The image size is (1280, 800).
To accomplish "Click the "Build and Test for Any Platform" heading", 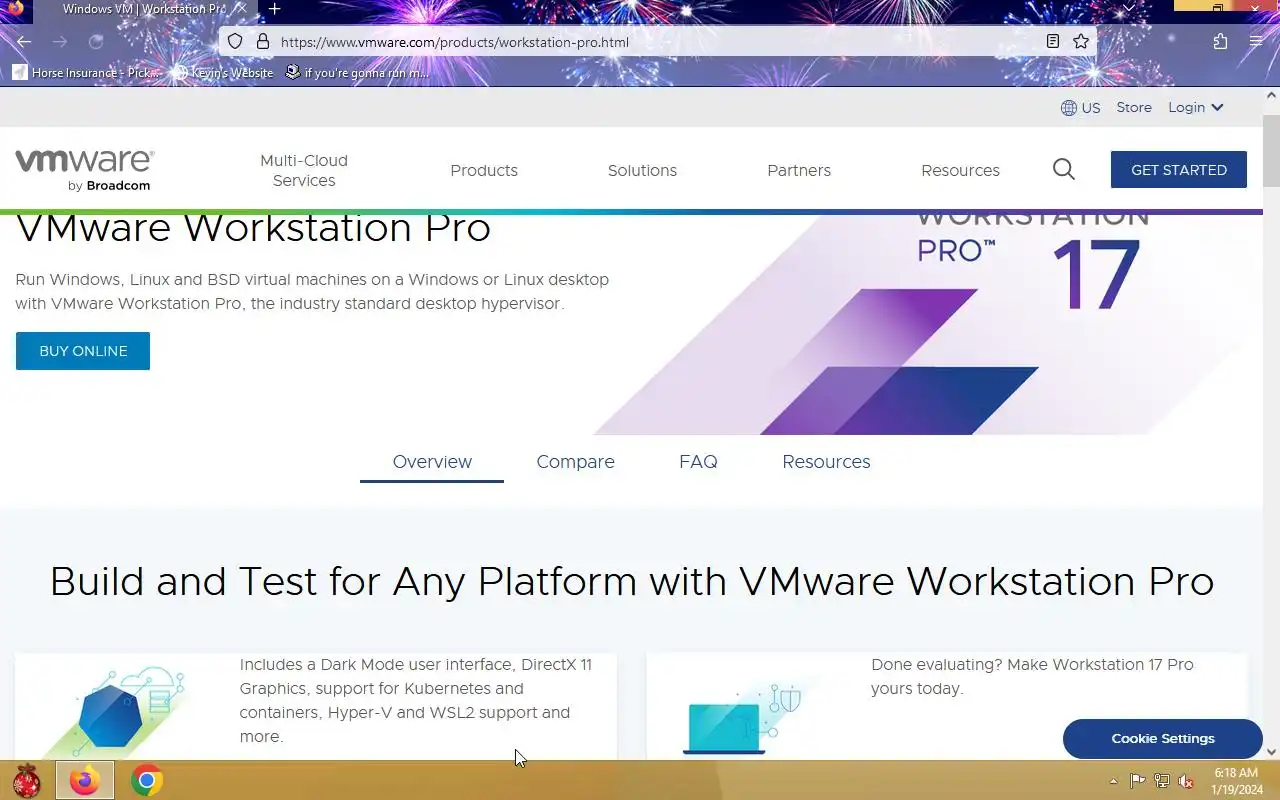I will [x=632, y=582].
